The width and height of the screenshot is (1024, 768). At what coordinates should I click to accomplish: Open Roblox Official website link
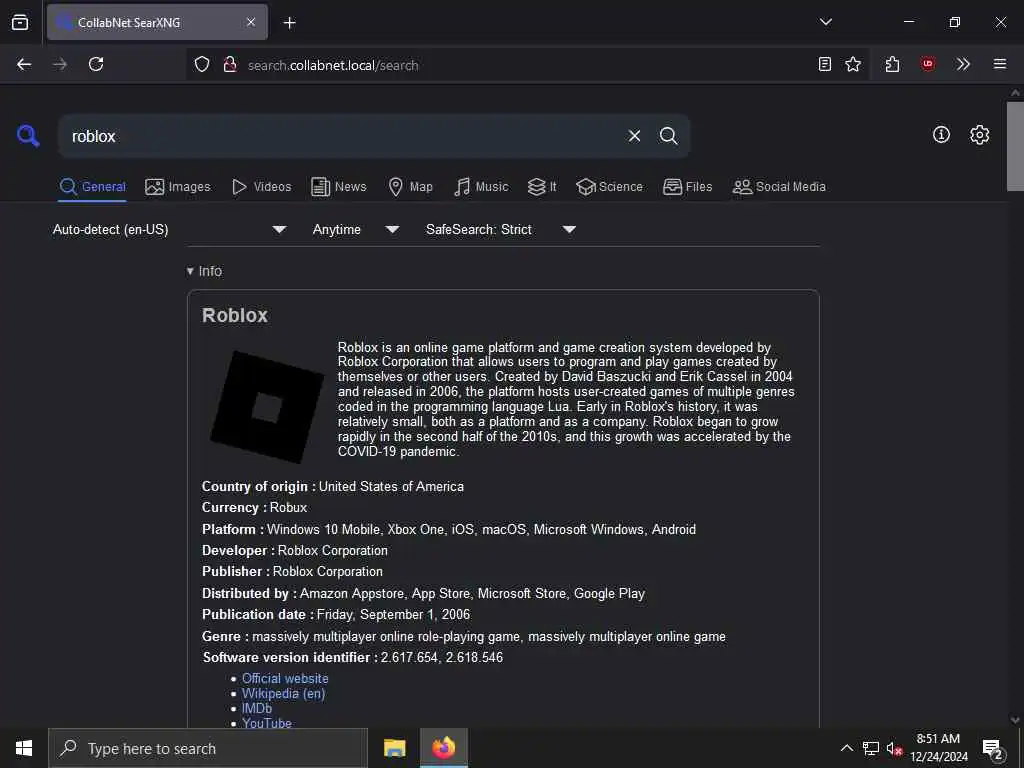pos(285,679)
